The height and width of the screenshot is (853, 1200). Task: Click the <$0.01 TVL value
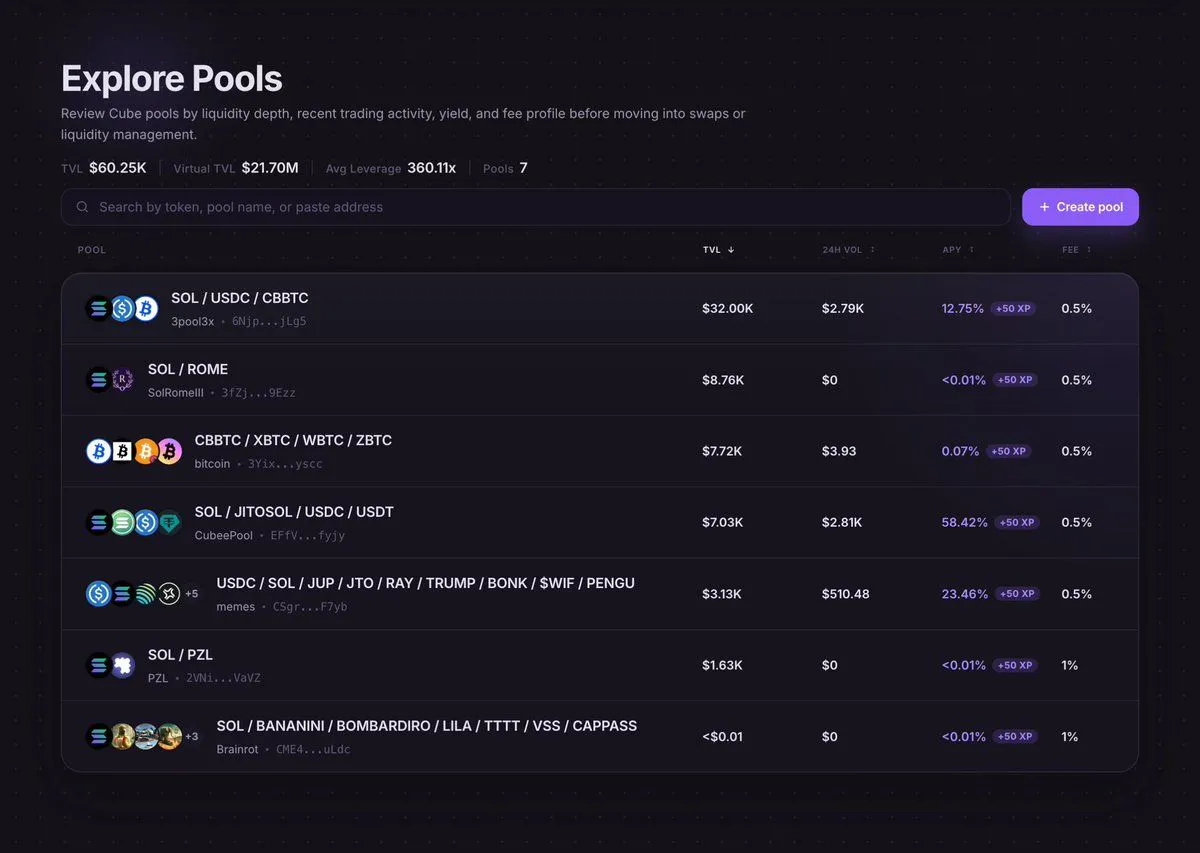pos(723,737)
